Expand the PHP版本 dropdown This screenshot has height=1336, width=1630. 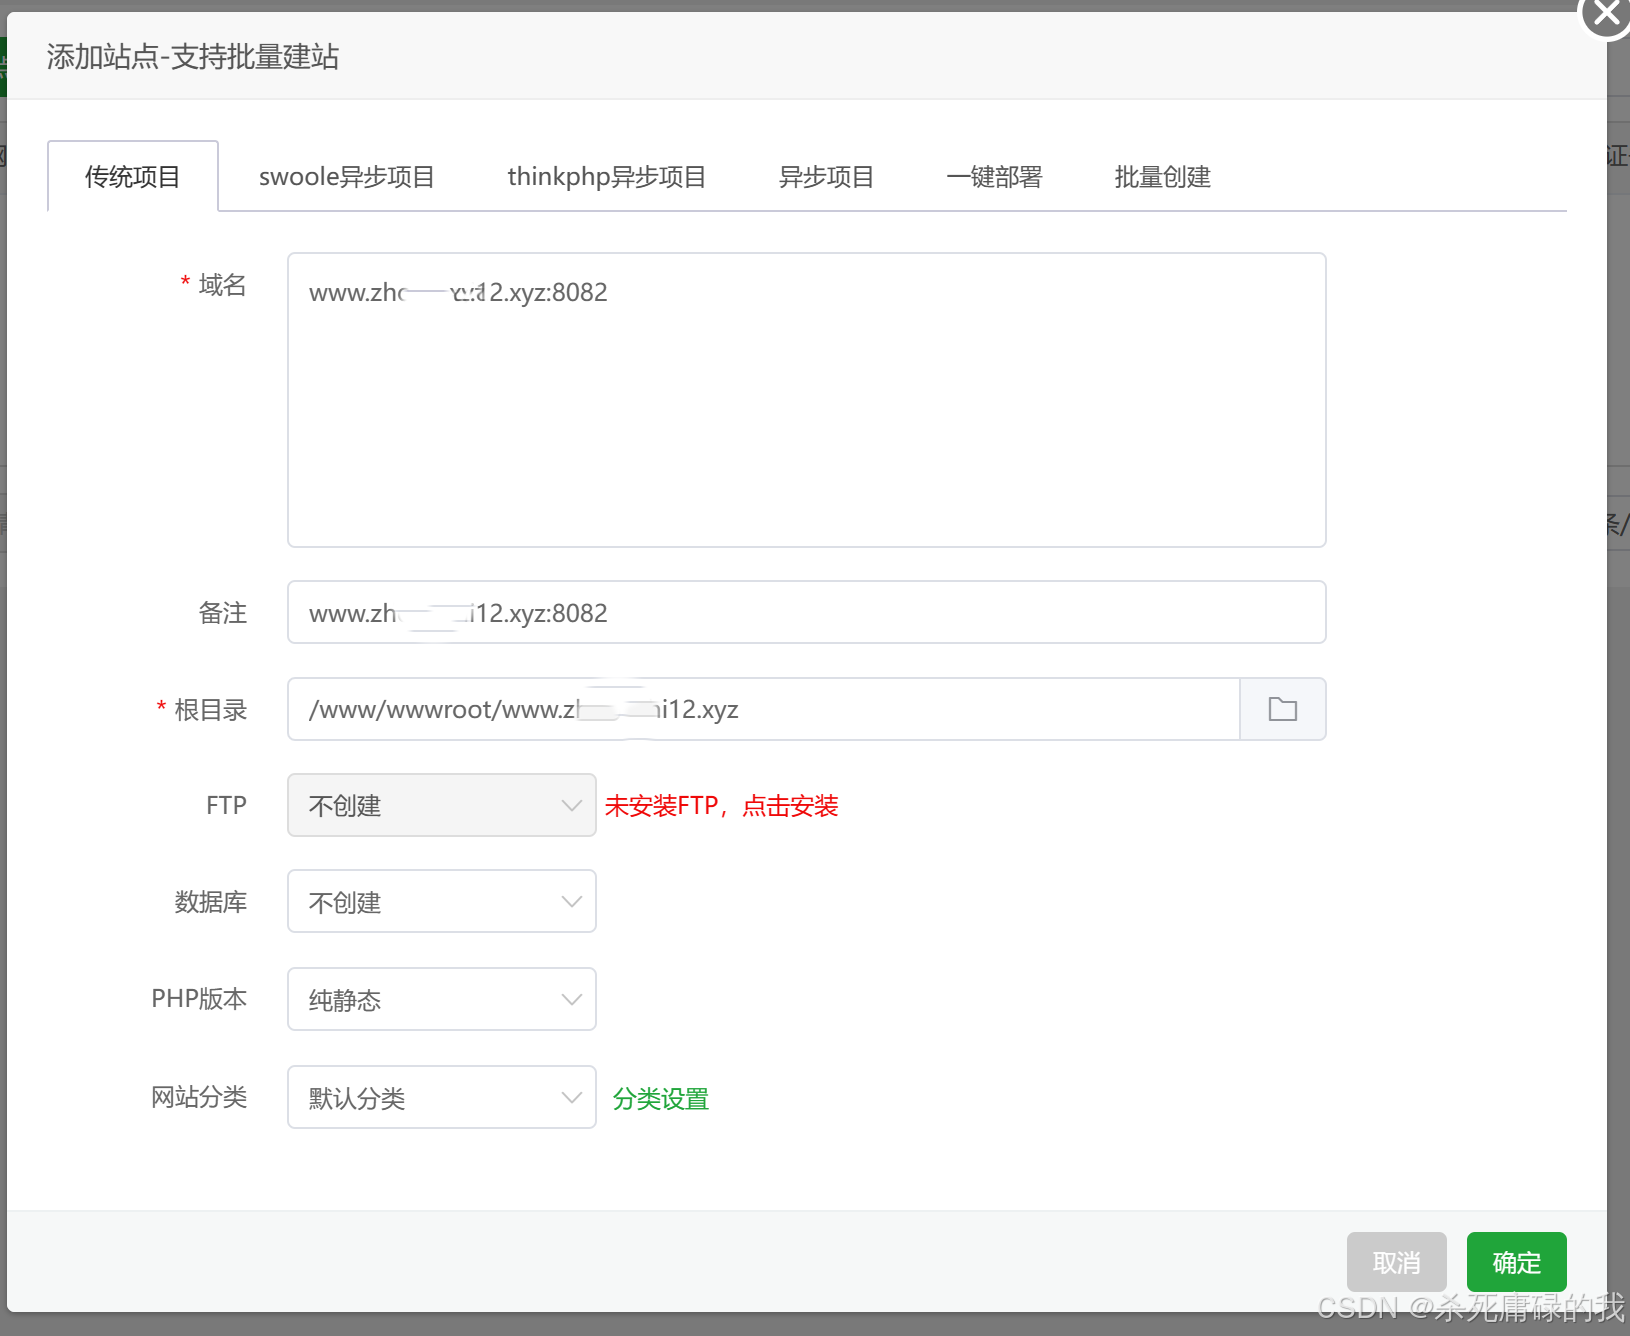(441, 999)
